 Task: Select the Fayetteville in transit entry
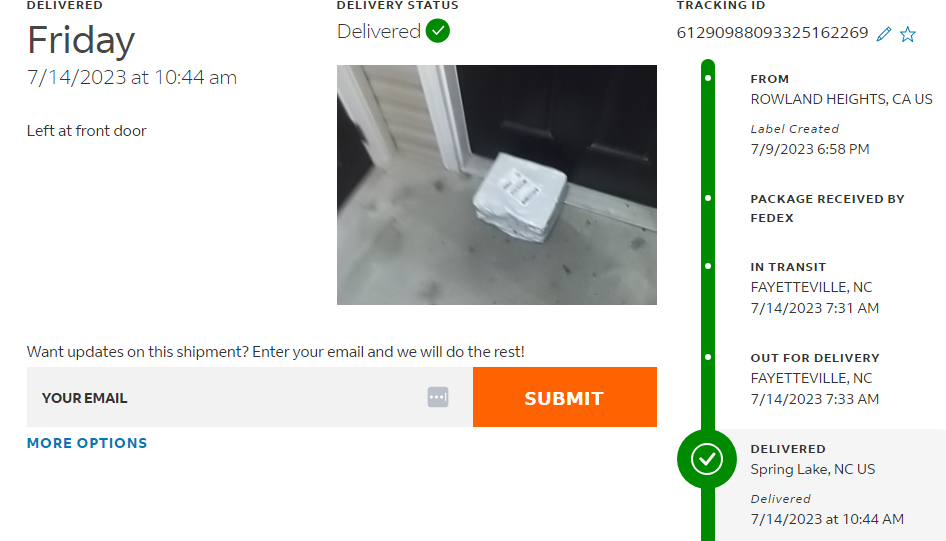[x=811, y=287]
